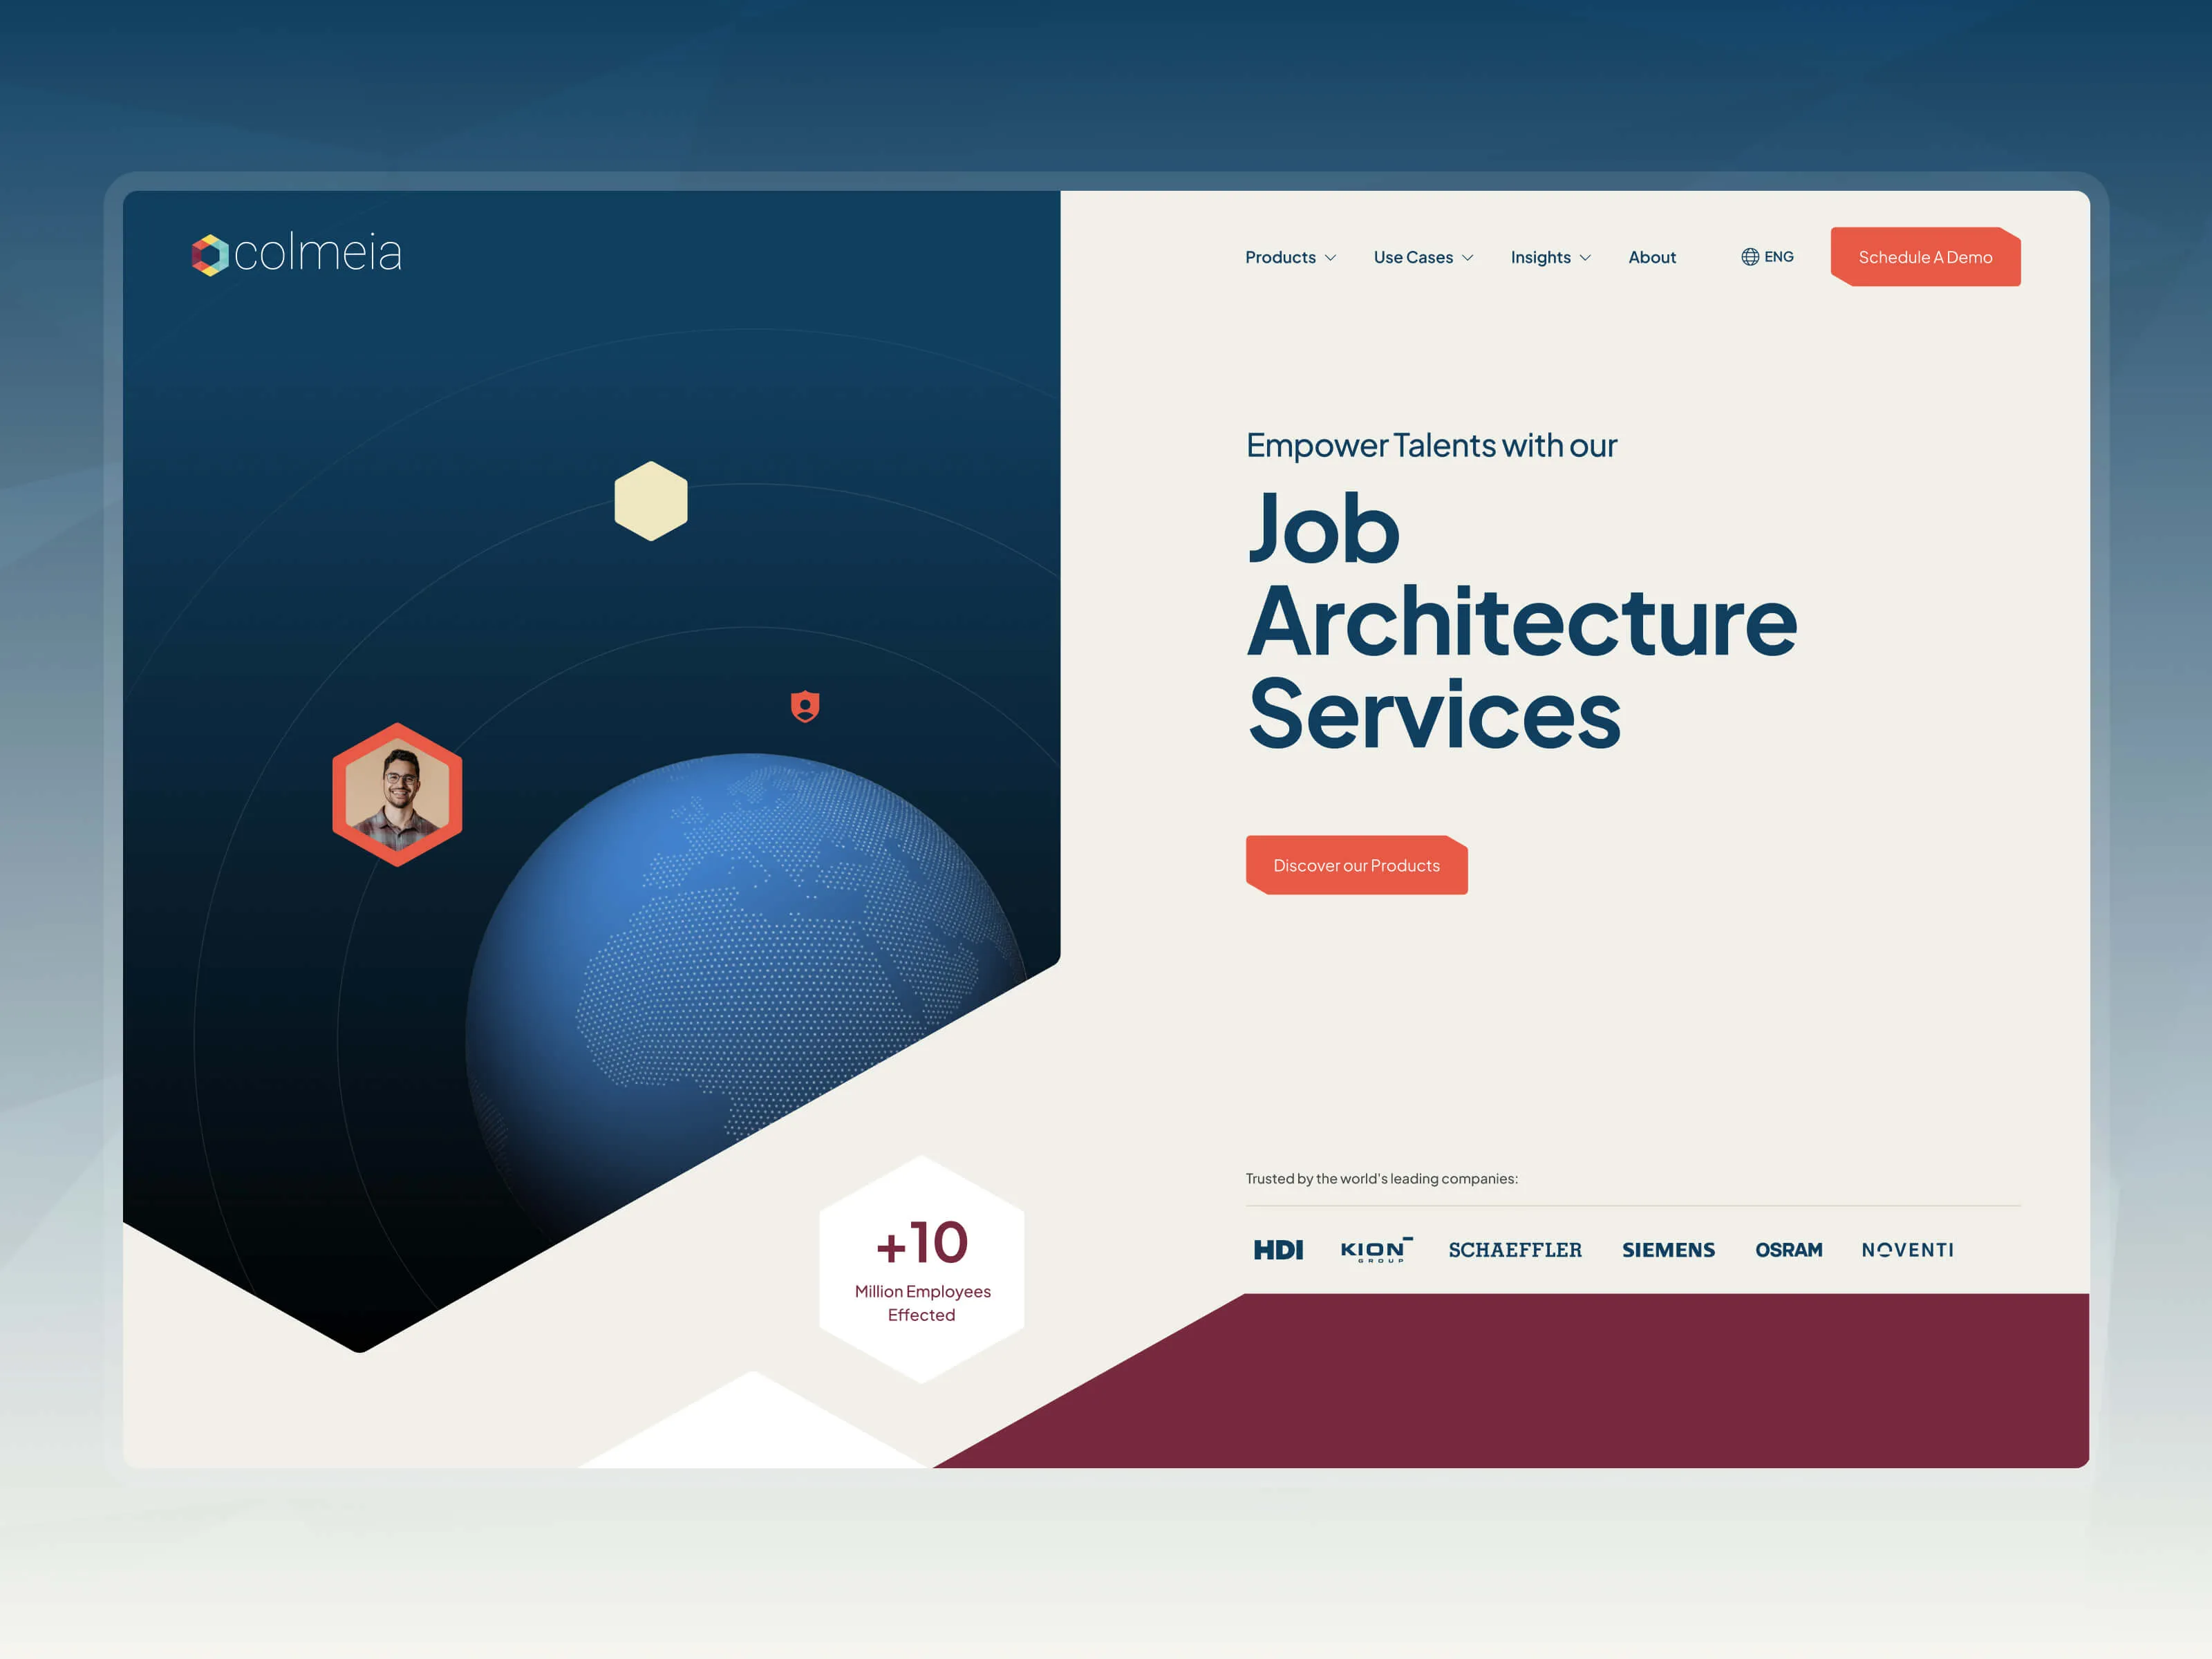This screenshot has height=1659, width=2212.
Task: Expand the Products dropdown chevron
Action: (x=1331, y=258)
